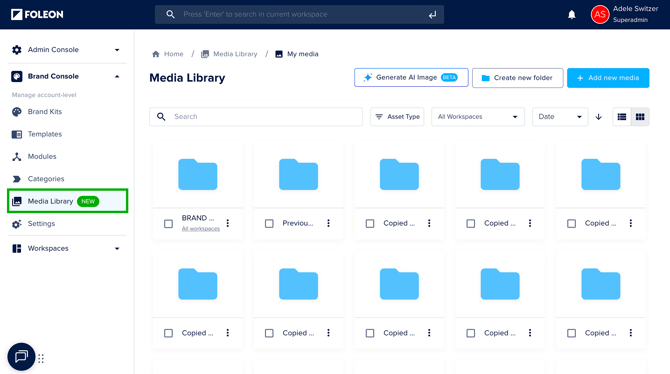Image resolution: width=670 pixels, height=374 pixels.
Task: Open options menu for BRAND folder
Action: click(x=228, y=223)
